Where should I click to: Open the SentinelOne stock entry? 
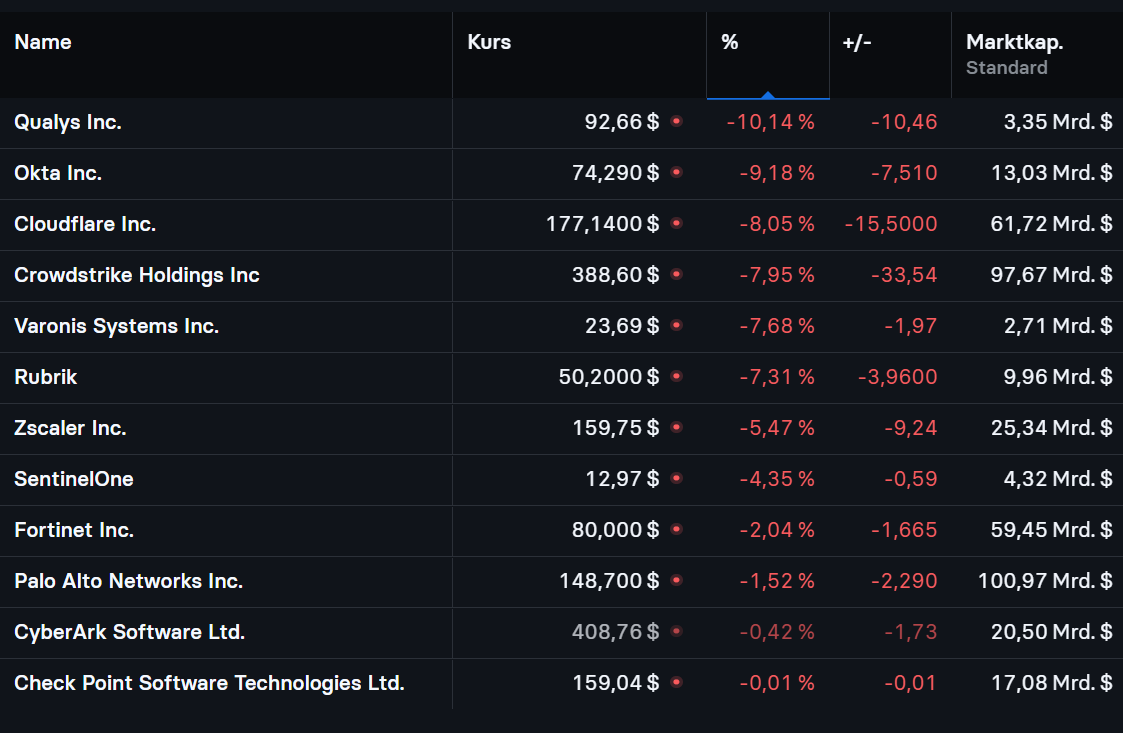[x=74, y=479]
